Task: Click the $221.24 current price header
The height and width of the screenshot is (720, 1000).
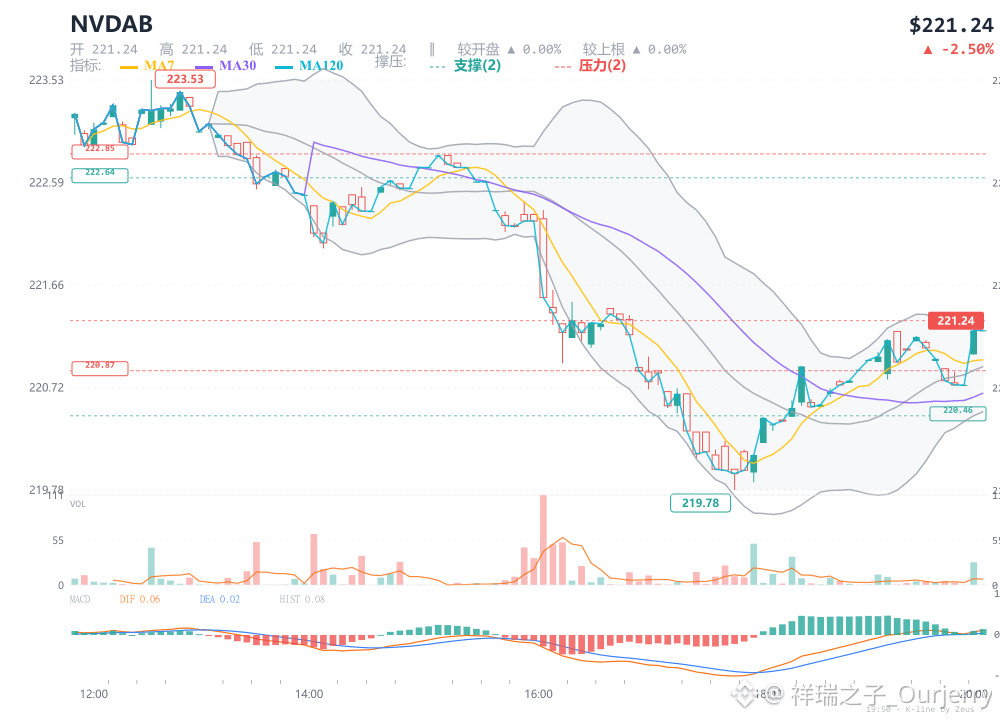Action: pyautogui.click(x=951, y=25)
